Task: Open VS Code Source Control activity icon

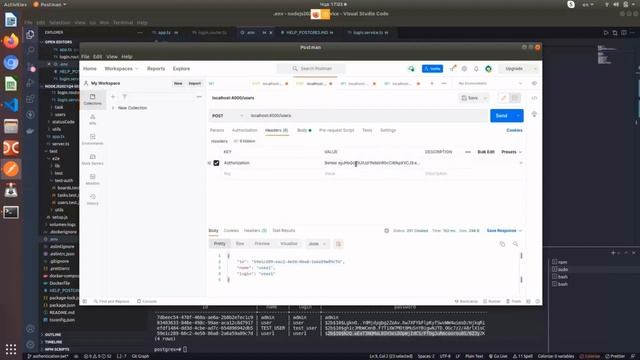Action: point(30,67)
